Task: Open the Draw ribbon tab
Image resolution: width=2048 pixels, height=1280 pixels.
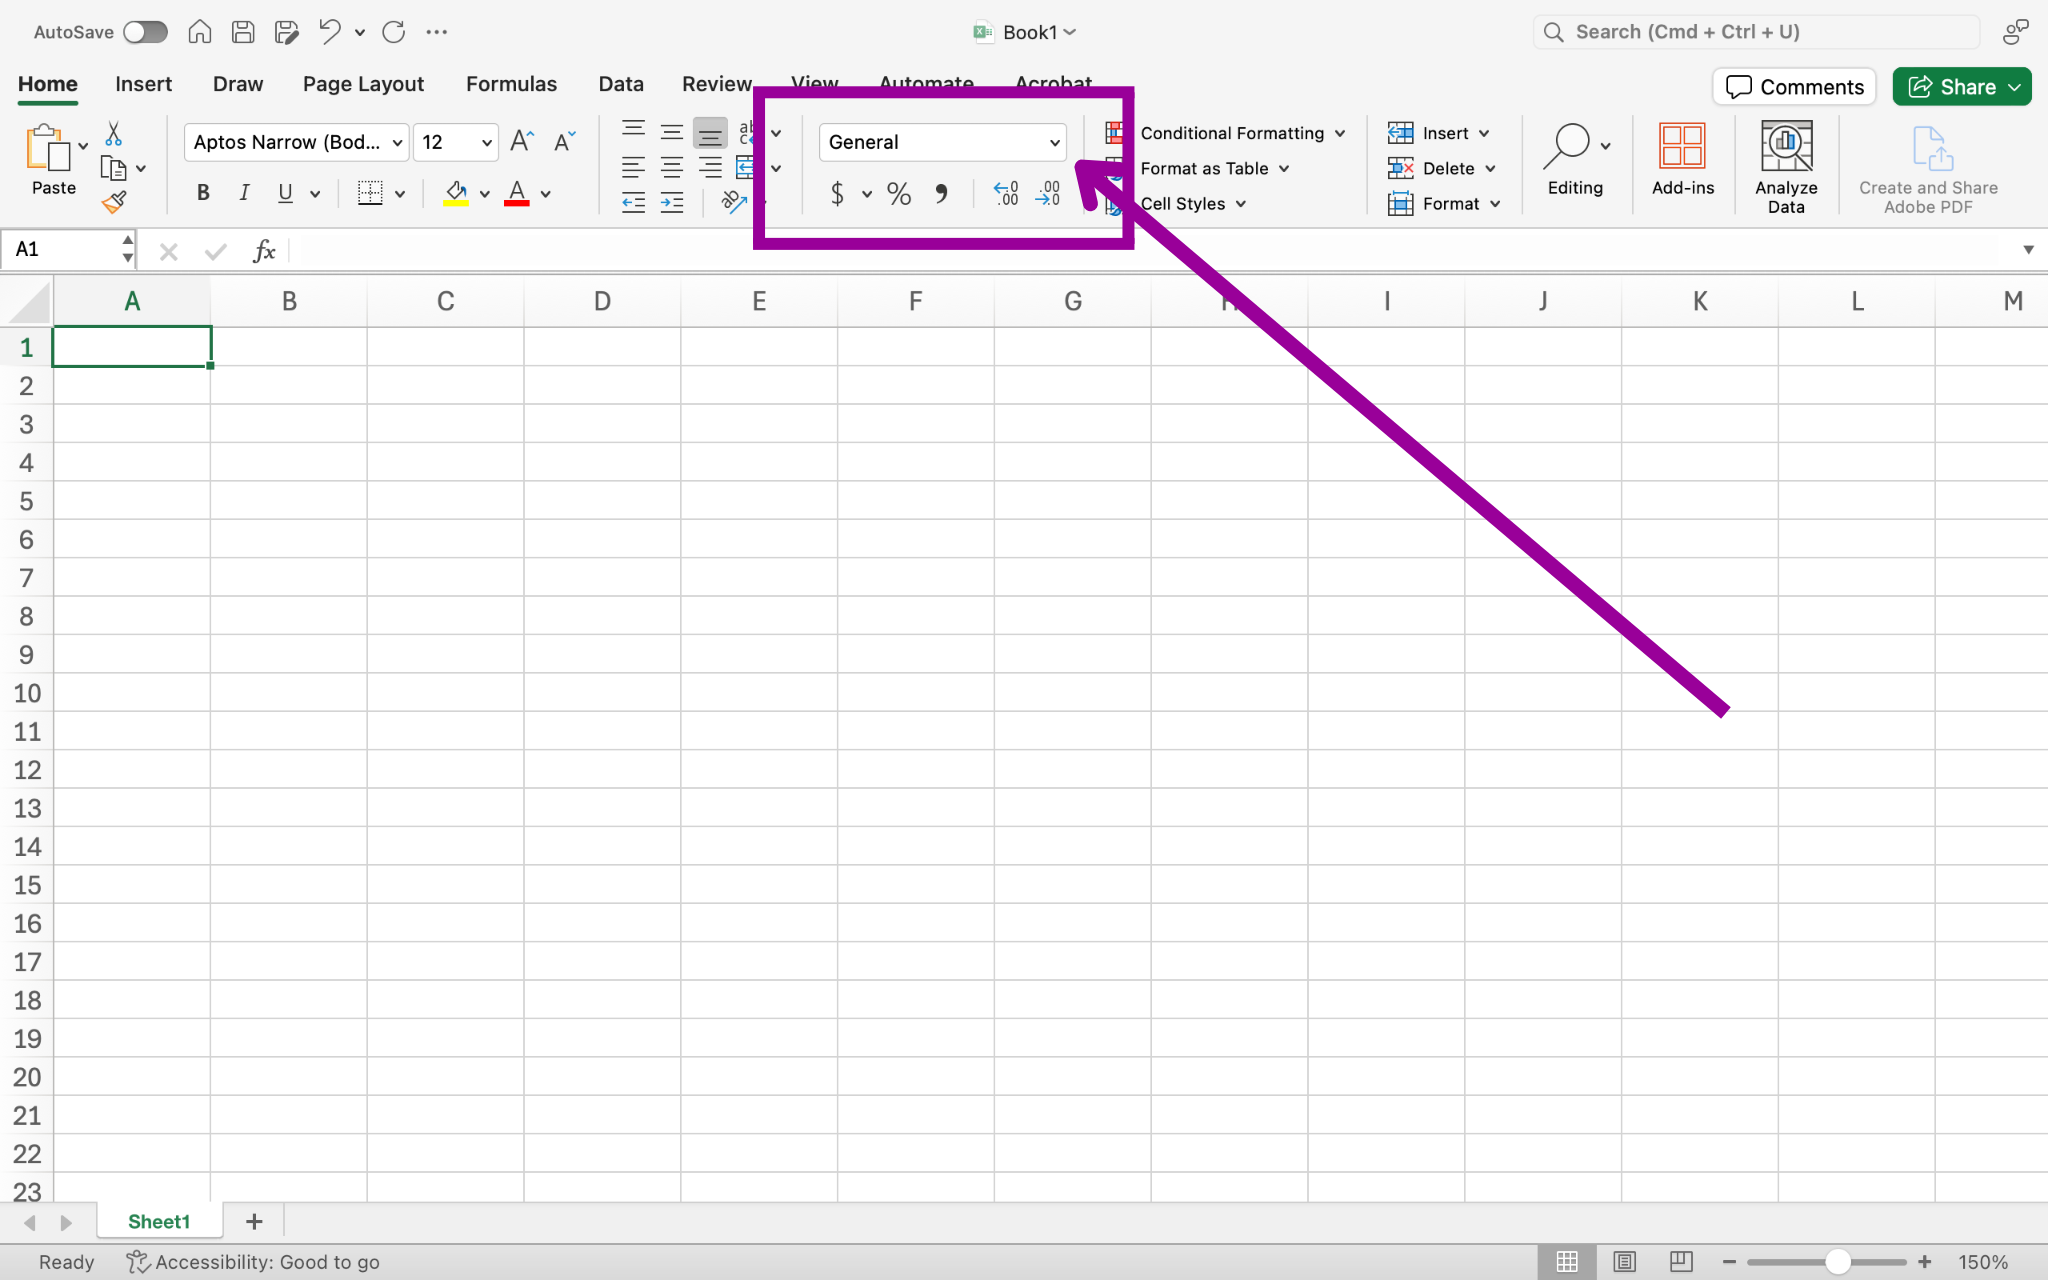Action: point(238,84)
